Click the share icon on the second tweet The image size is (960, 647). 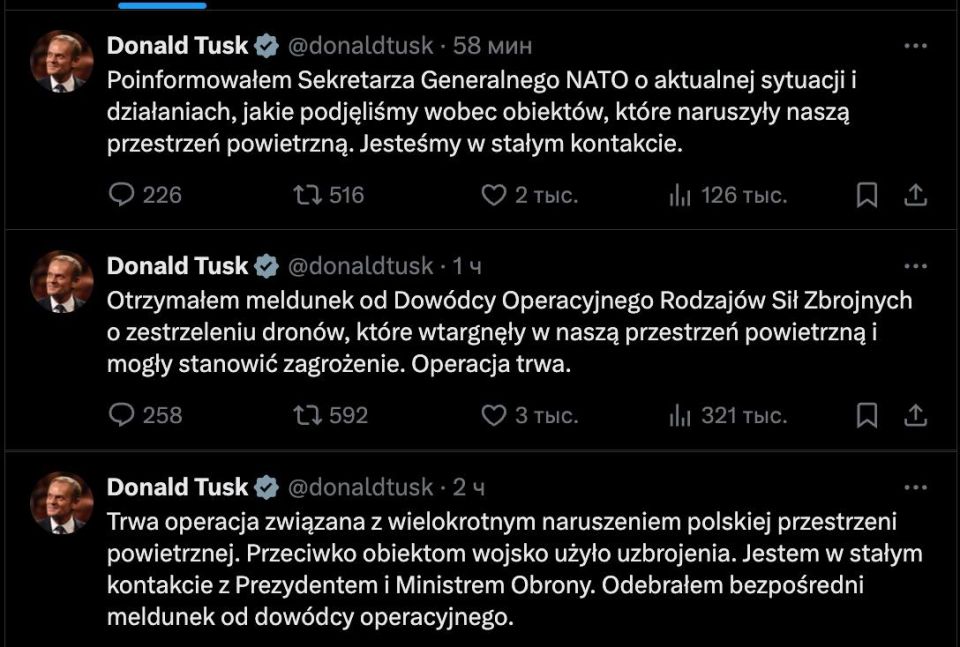pyautogui.click(x=917, y=417)
